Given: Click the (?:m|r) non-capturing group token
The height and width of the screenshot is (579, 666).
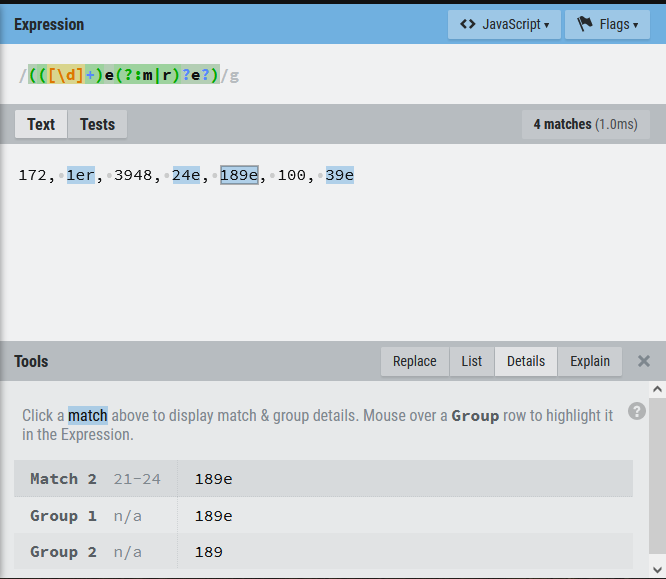Looking at the screenshot, I should pos(147,75).
